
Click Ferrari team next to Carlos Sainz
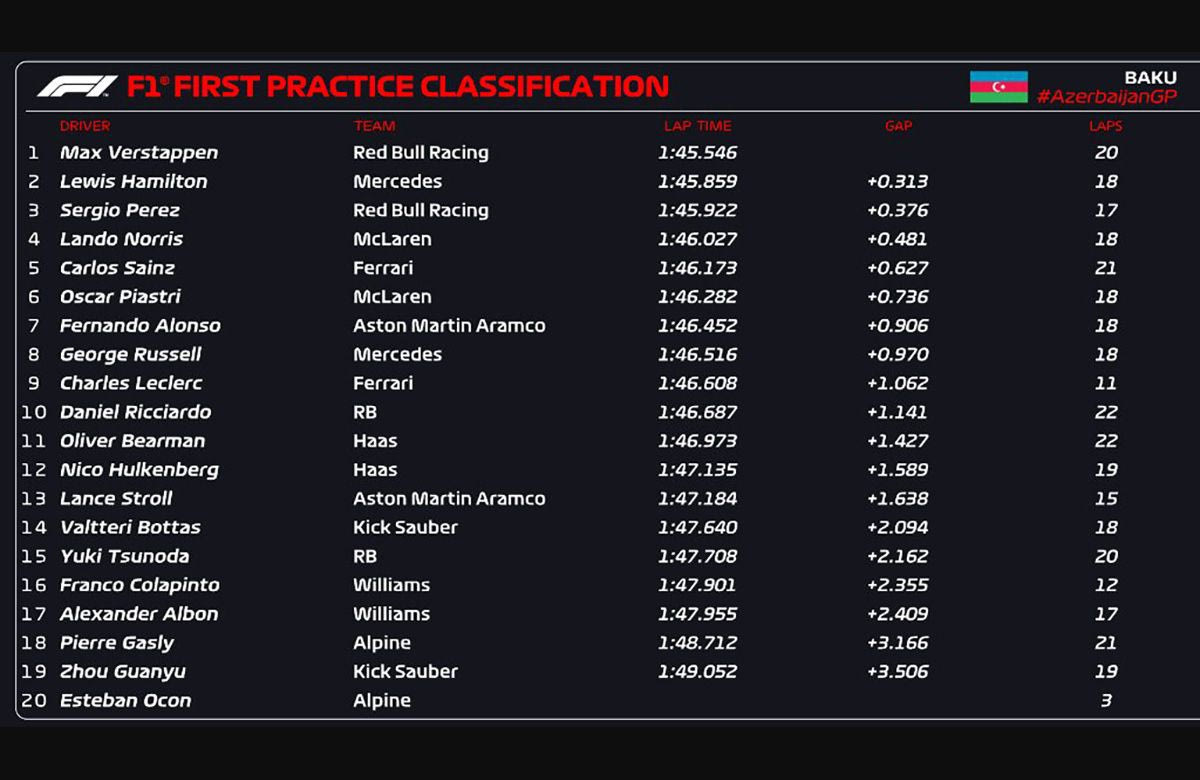[383, 268]
